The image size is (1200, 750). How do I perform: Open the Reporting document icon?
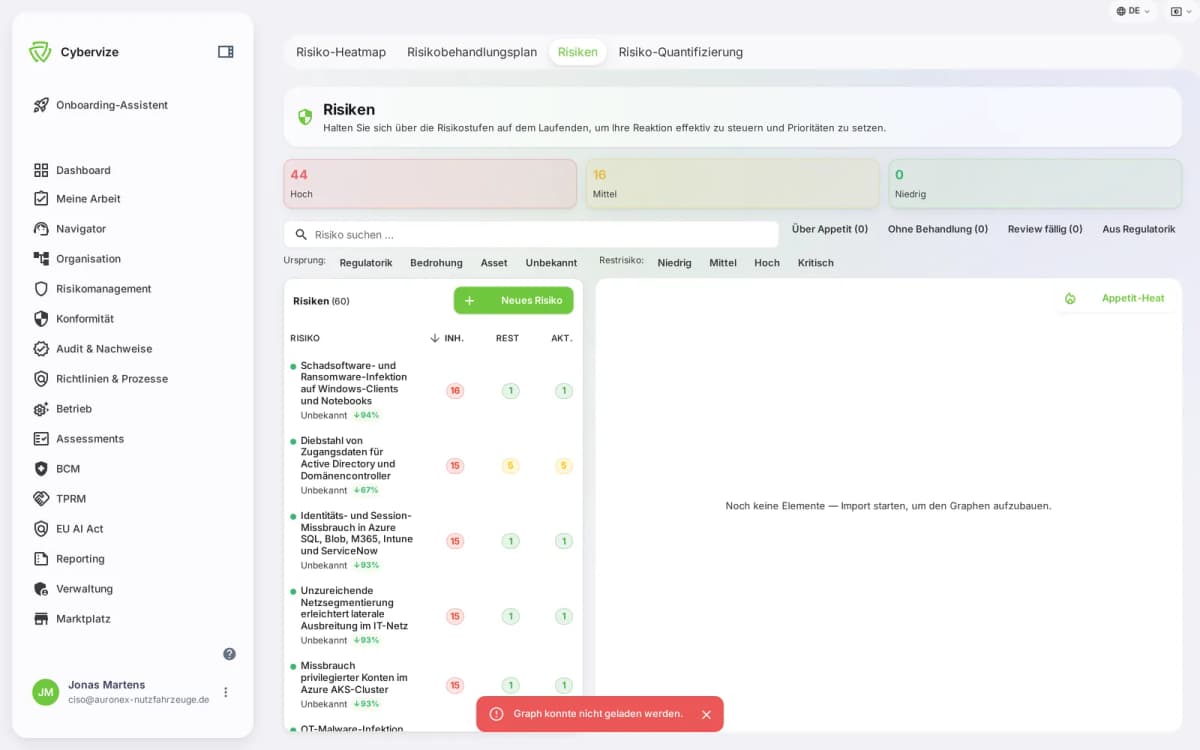click(x=41, y=559)
